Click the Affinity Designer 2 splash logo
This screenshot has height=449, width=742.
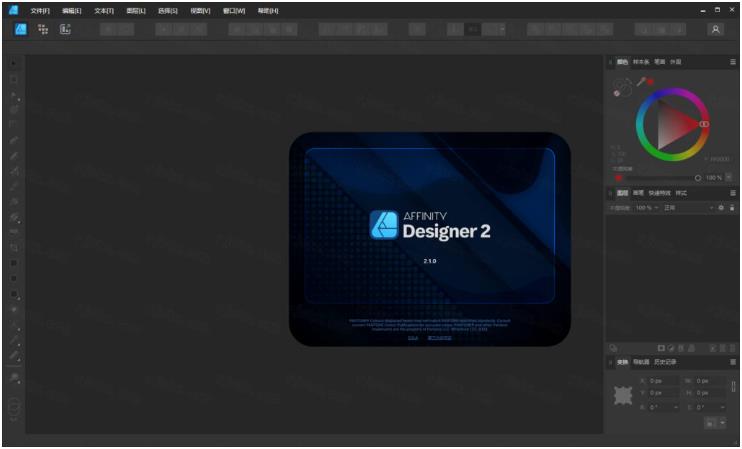point(430,225)
